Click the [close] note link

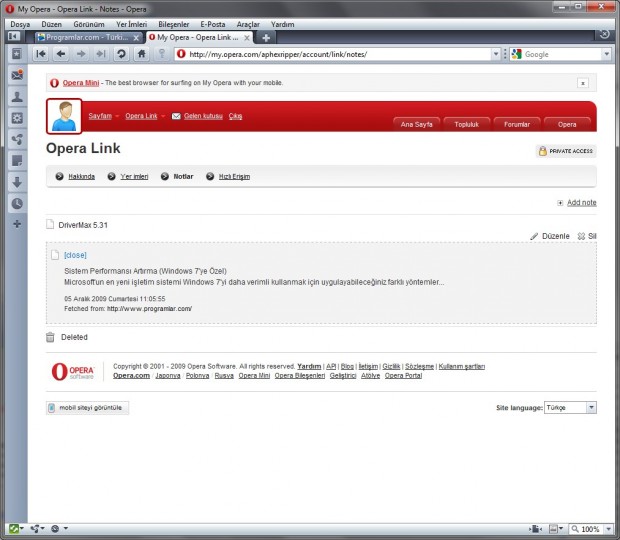(x=75, y=255)
